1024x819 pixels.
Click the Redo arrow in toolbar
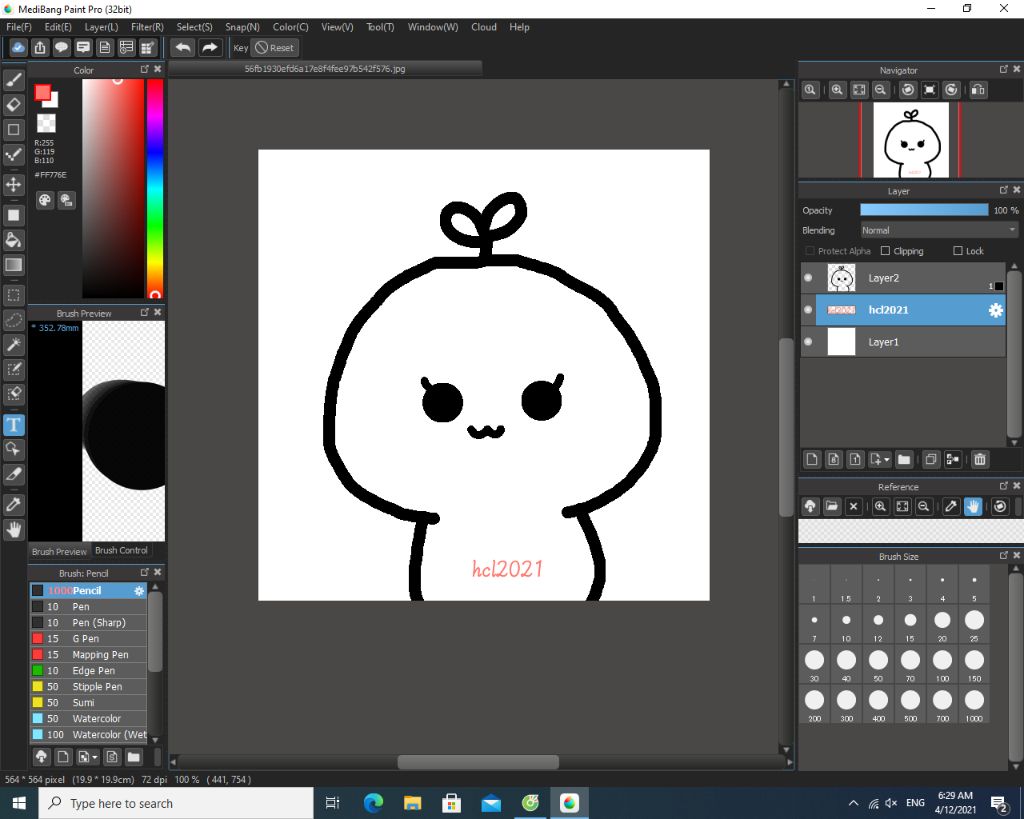(210, 48)
